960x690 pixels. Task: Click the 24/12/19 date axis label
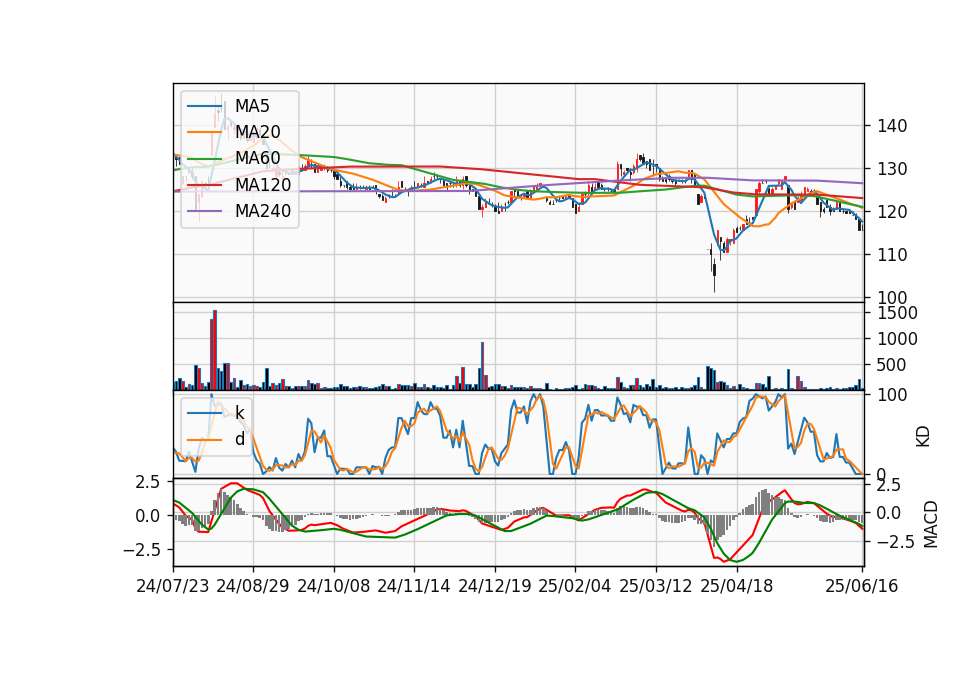[495, 586]
